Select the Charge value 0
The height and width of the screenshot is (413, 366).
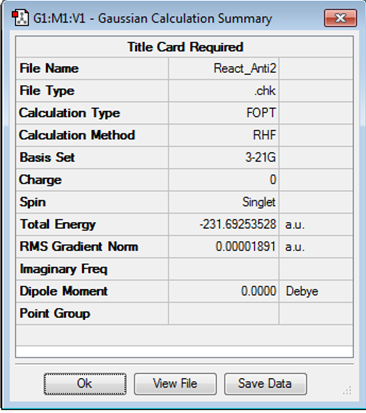click(x=273, y=180)
